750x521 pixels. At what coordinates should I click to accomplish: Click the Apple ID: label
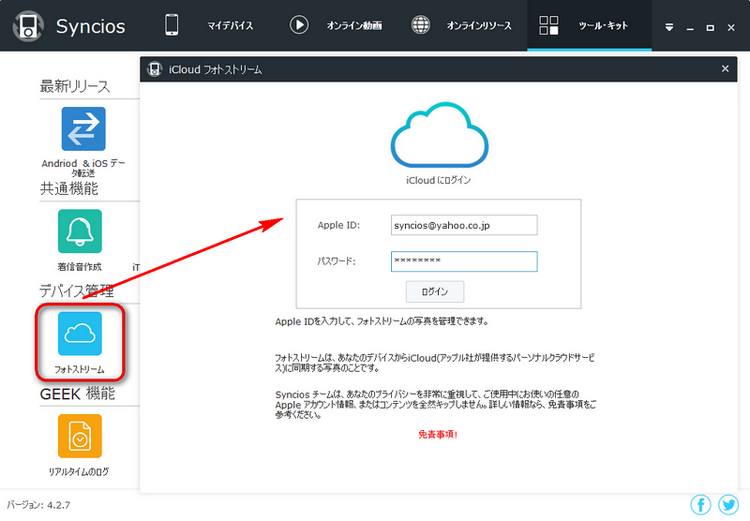click(339, 225)
